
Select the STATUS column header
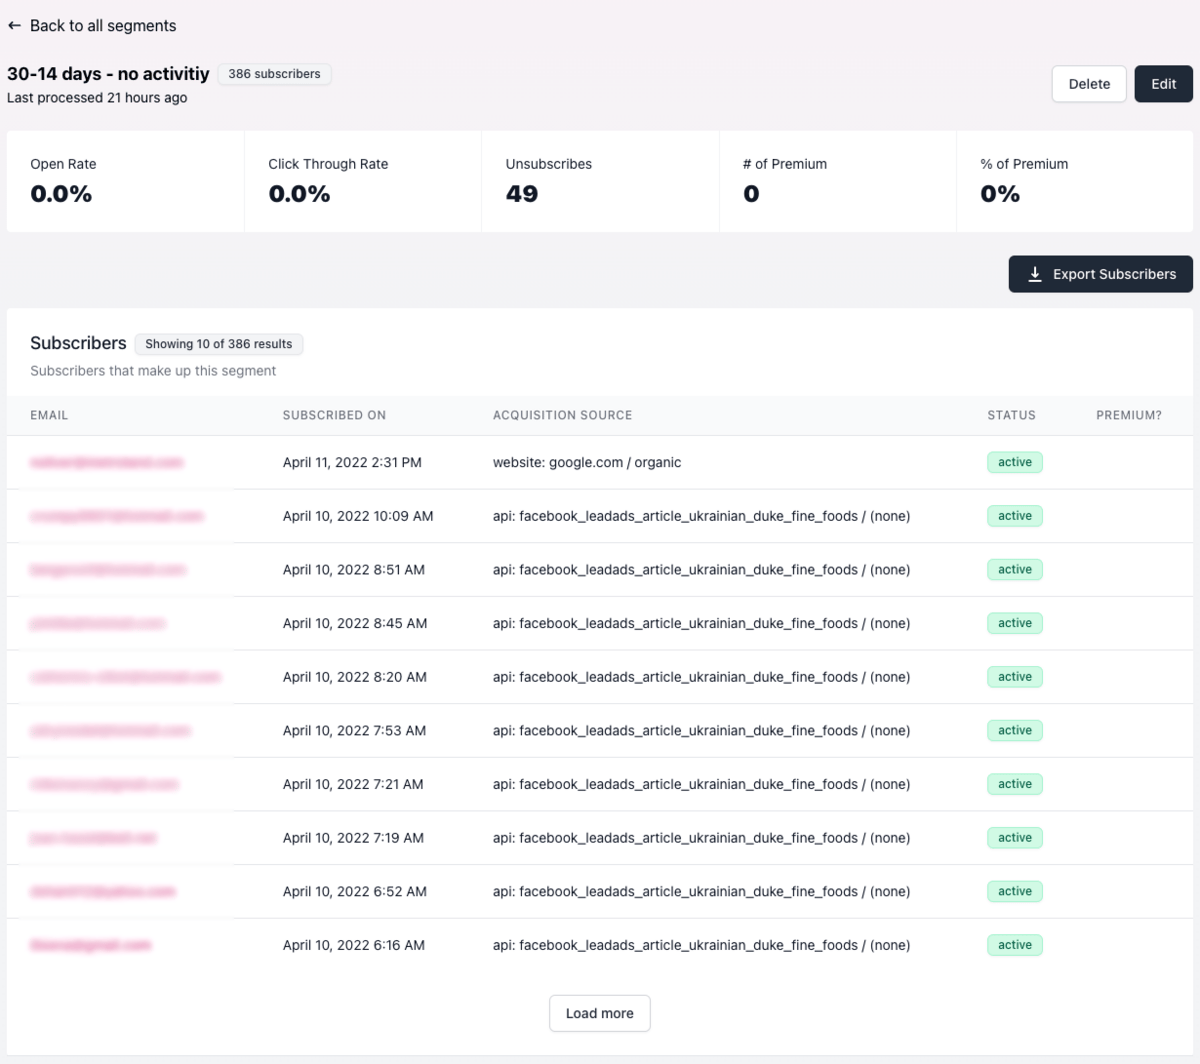pyautogui.click(x=1011, y=415)
